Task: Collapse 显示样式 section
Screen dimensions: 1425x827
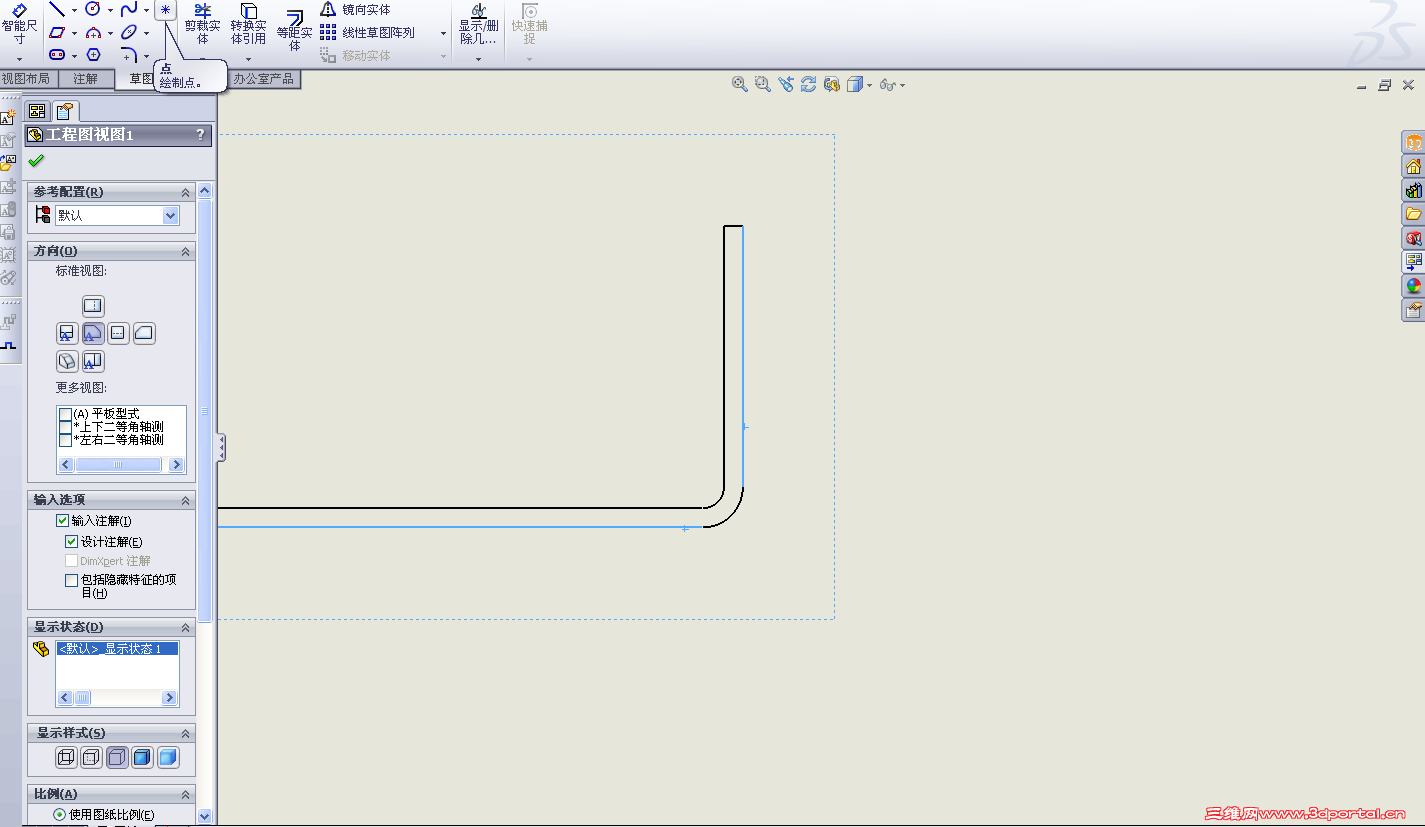Action: coord(185,733)
